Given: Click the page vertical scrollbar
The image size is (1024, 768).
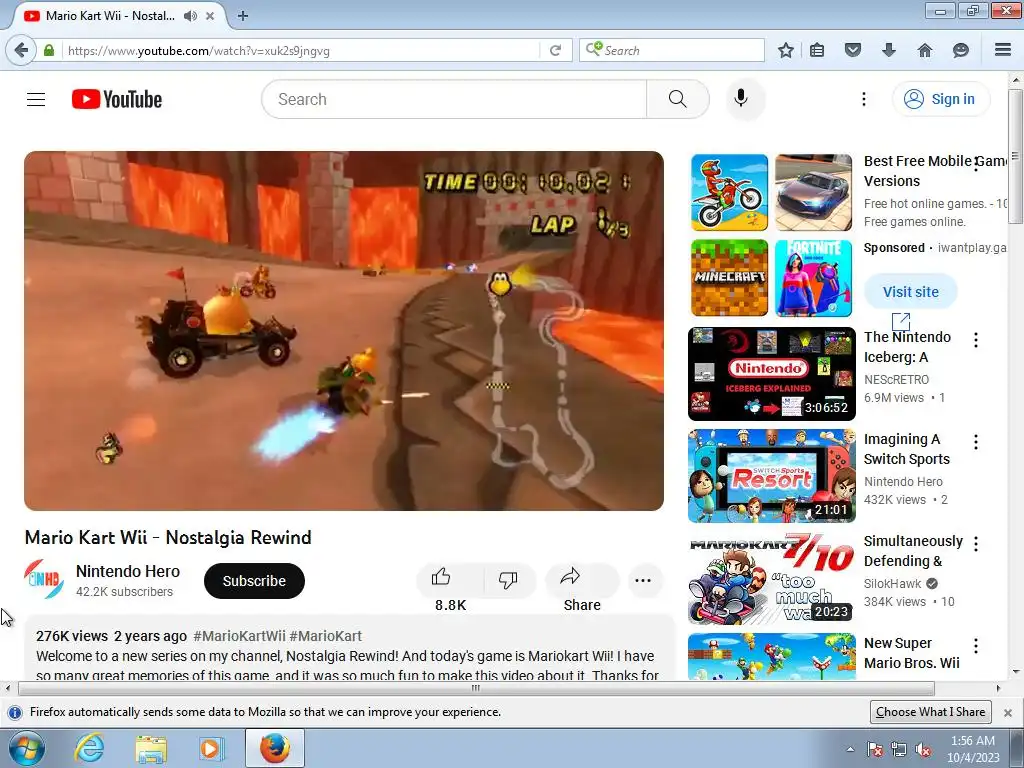Looking at the screenshot, I should tap(1016, 157).
